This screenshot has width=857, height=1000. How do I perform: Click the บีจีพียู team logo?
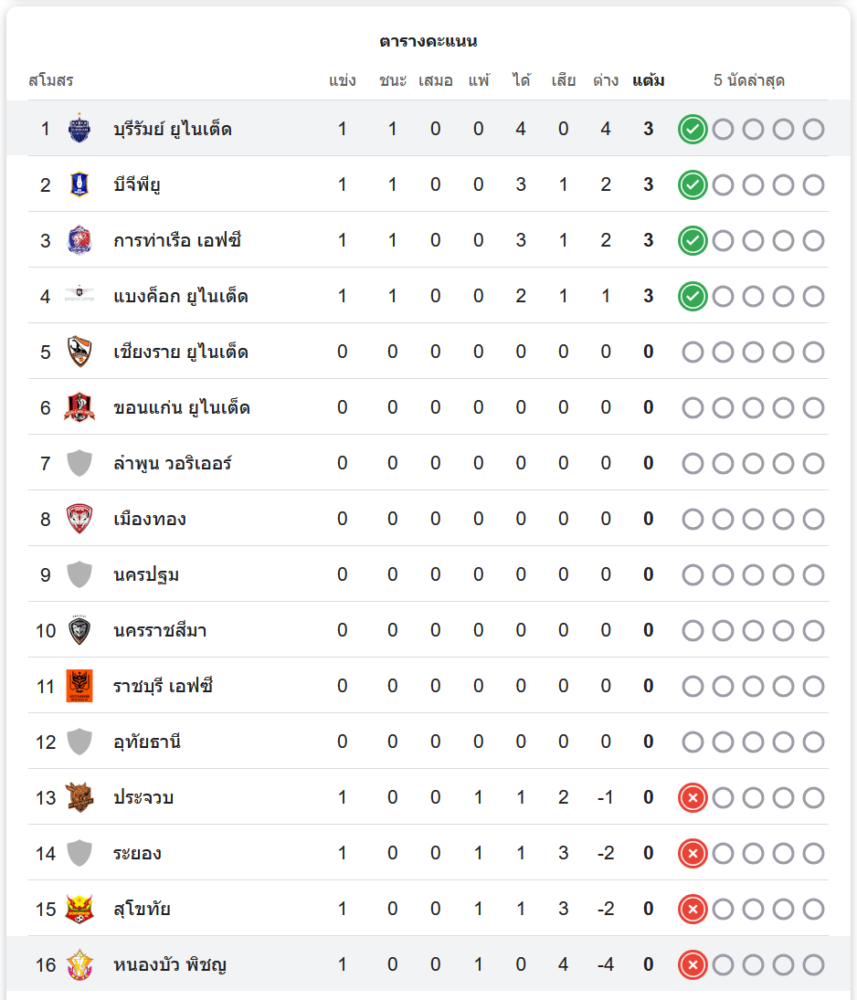coord(79,184)
